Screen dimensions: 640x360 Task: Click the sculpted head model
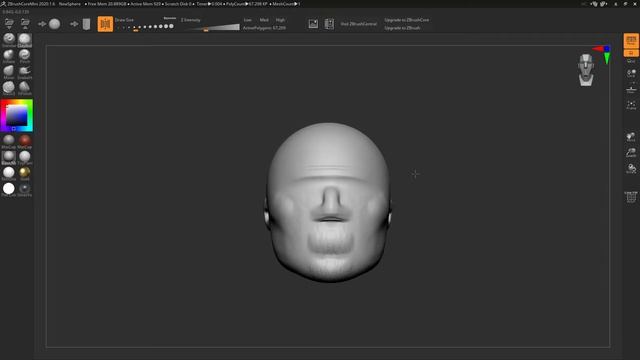point(329,202)
